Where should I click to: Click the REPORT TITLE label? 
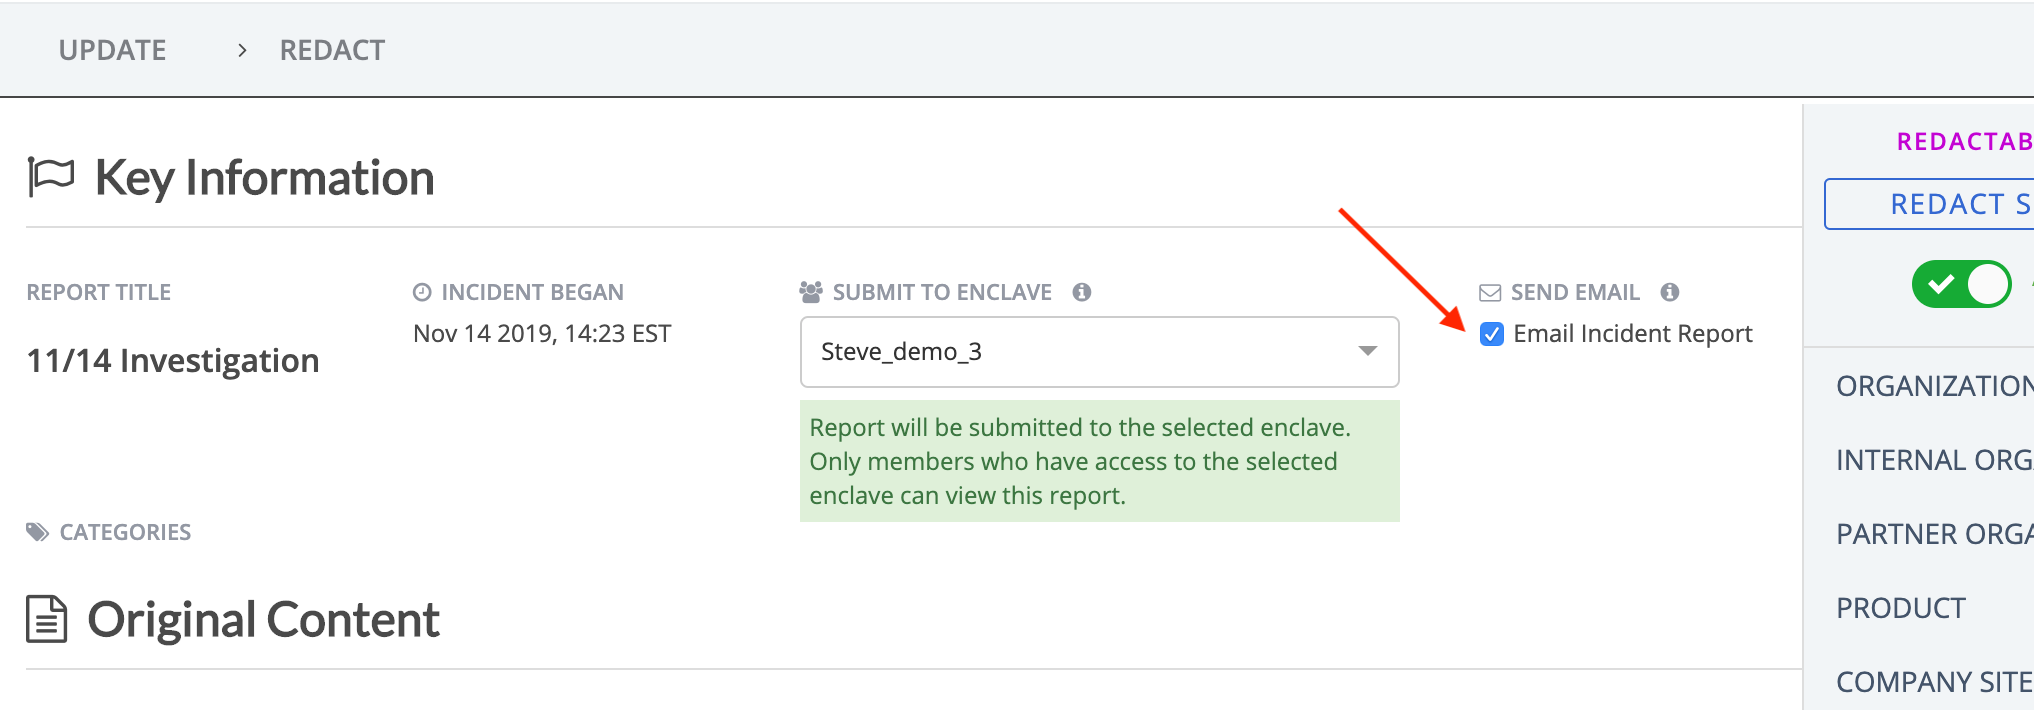point(98,292)
